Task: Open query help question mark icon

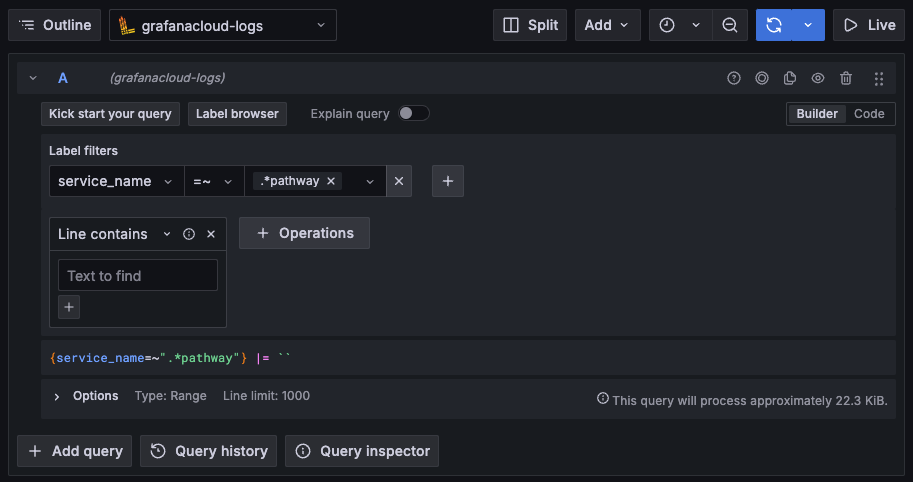Action: pos(734,78)
